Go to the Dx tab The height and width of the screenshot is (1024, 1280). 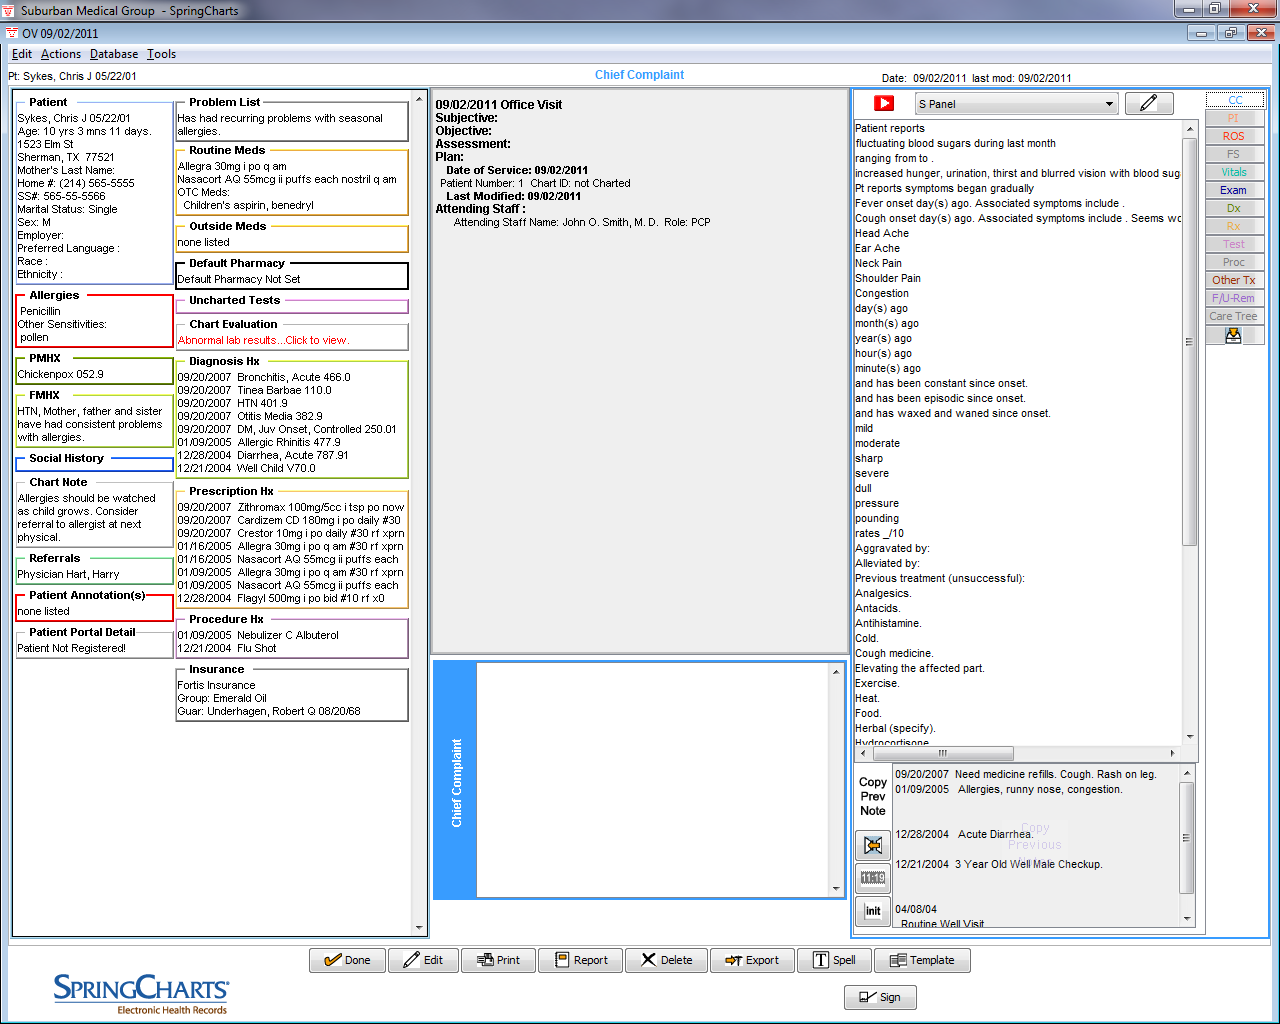pos(1235,208)
